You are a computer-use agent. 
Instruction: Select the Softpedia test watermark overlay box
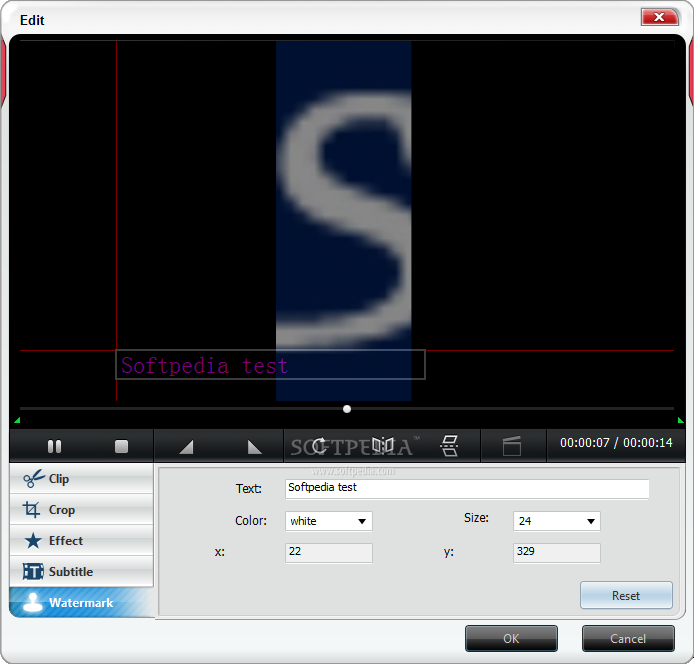(x=270, y=365)
